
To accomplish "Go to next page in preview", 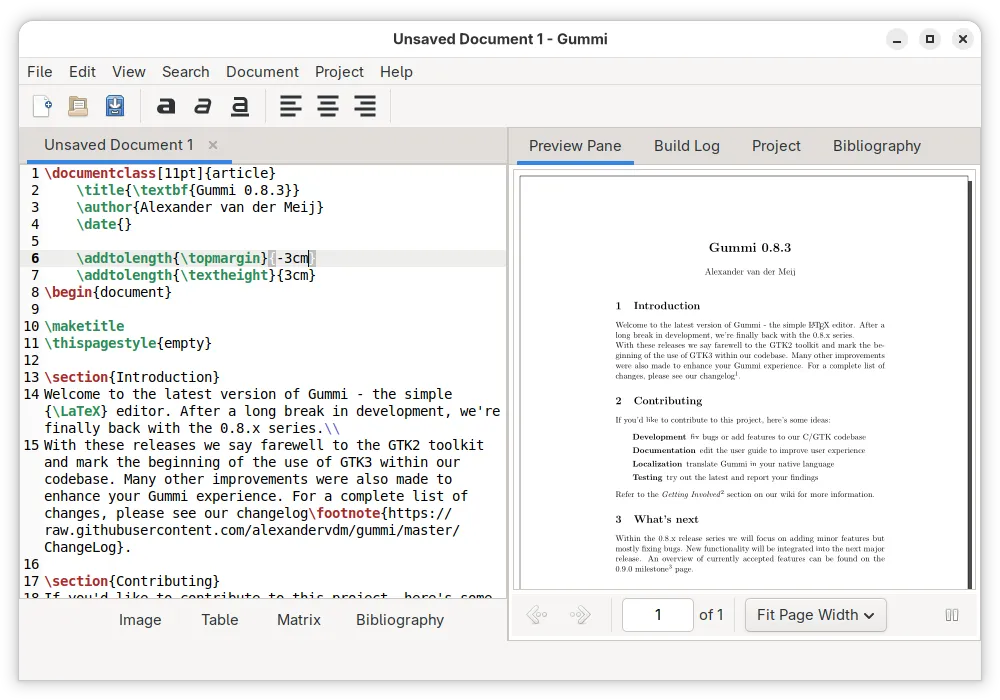I will pyautogui.click(x=580, y=615).
